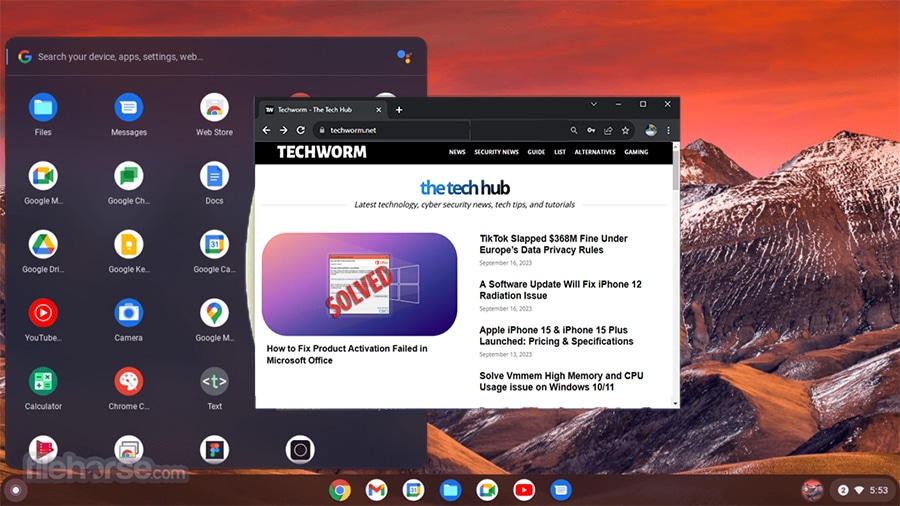Open Google Chat in launcher
Viewport: 900px width, 506px height.
click(x=129, y=176)
